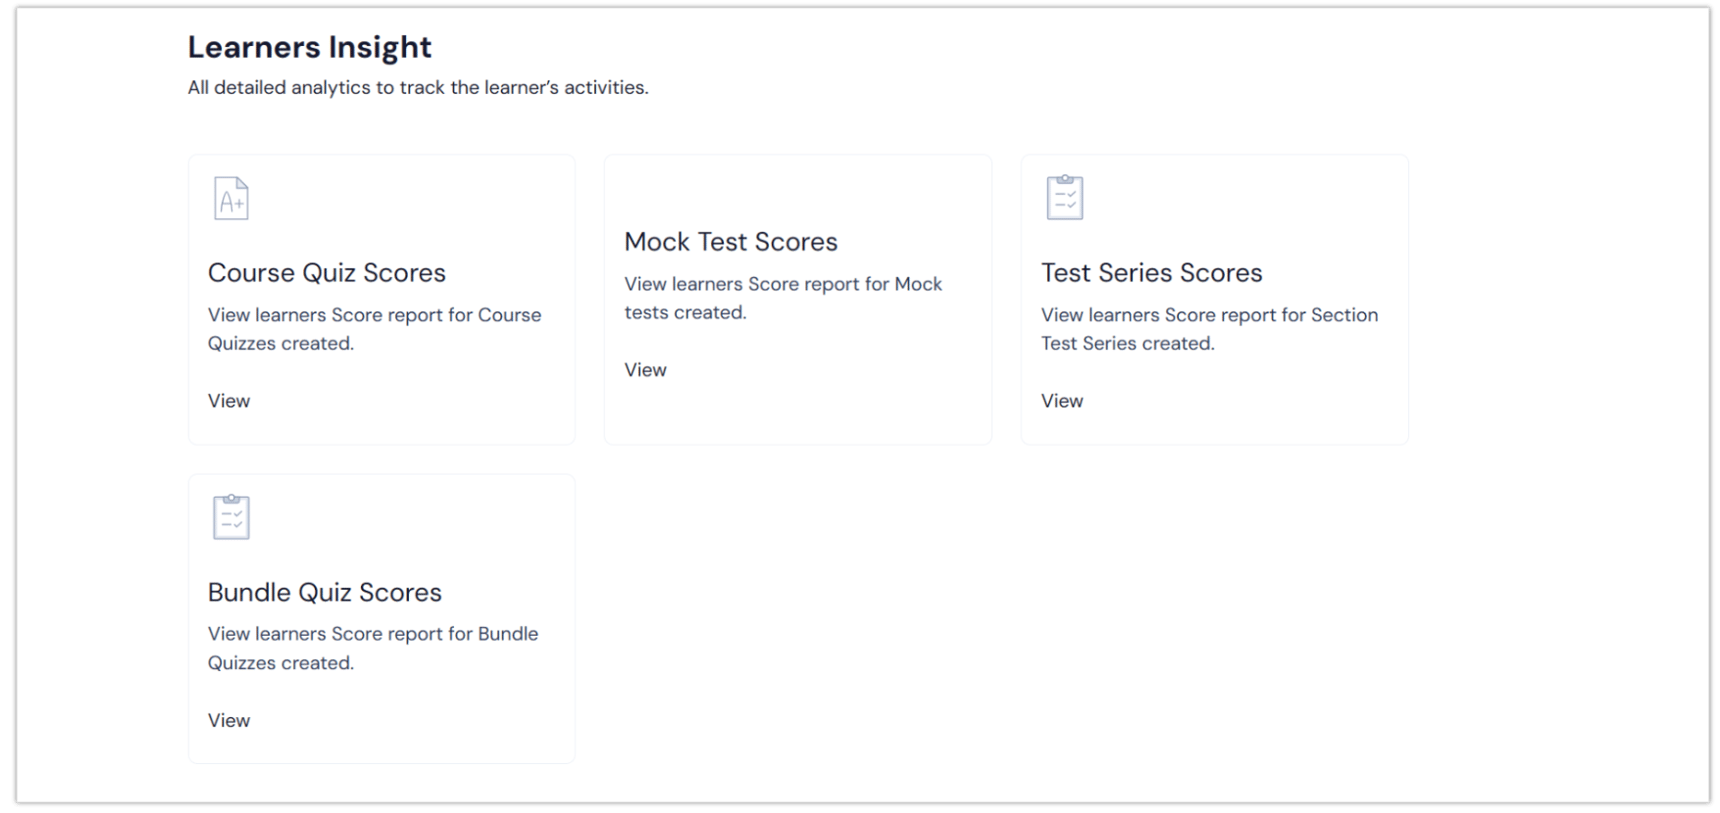The image size is (1720, 813).
Task: Open View link under Mock Test Scores
Action: pos(645,370)
